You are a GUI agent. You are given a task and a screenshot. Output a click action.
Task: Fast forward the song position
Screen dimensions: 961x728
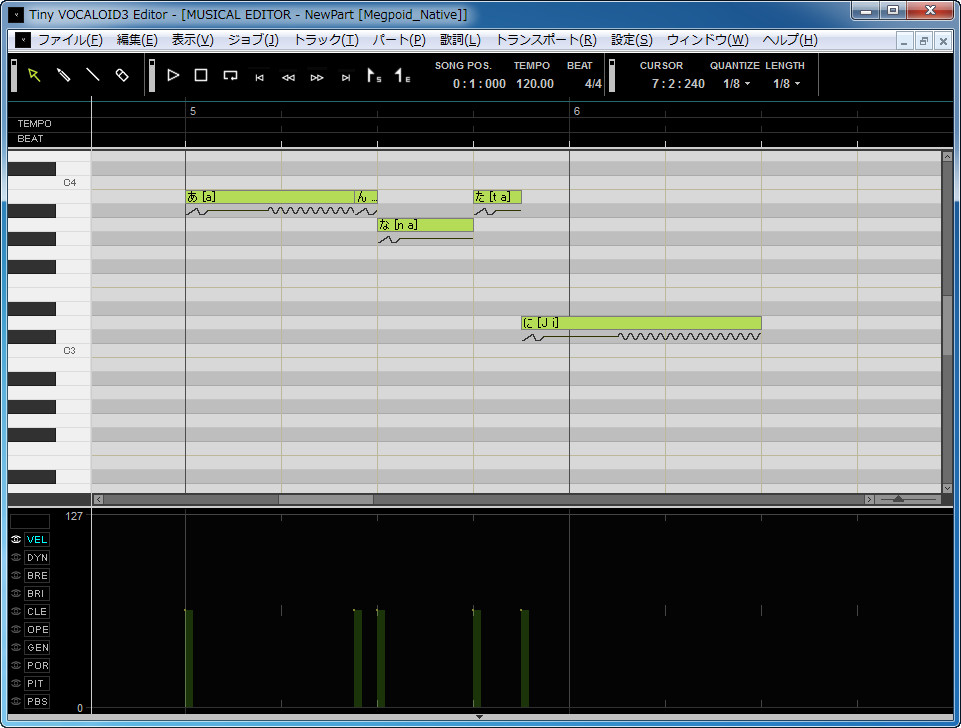[x=317, y=78]
